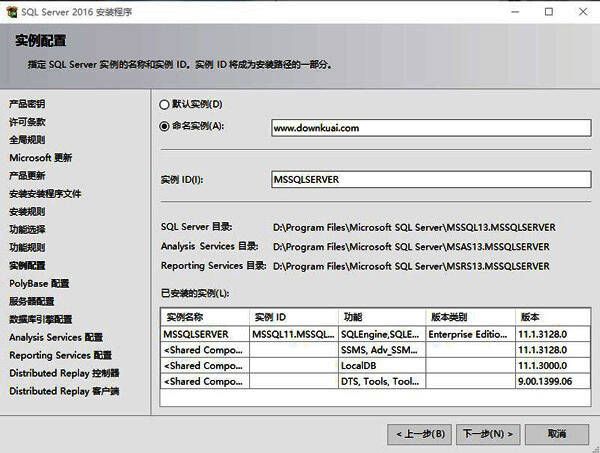Open 许可条款 step in sidebar

27,122
